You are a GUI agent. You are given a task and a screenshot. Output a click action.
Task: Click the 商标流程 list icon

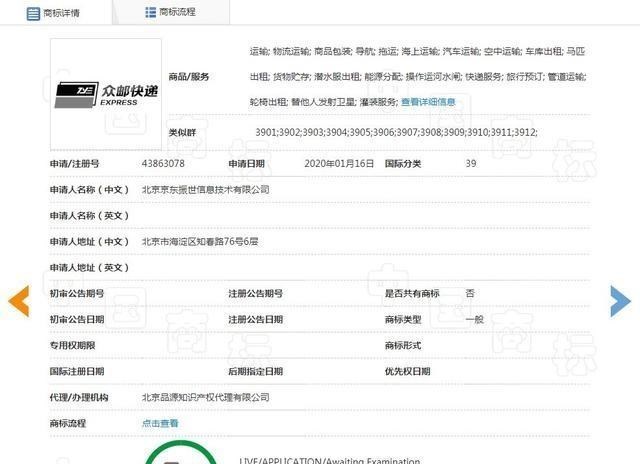(x=151, y=12)
